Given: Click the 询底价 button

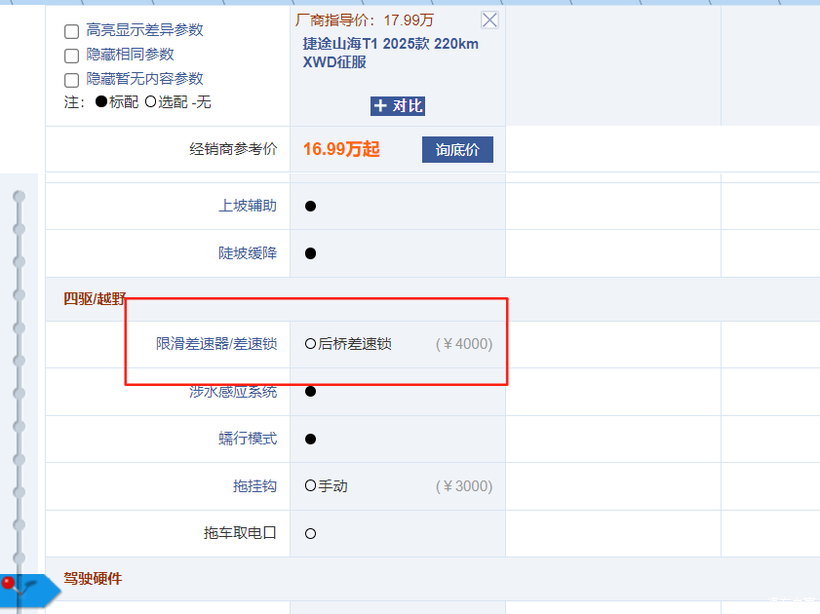Looking at the screenshot, I should pos(458,150).
